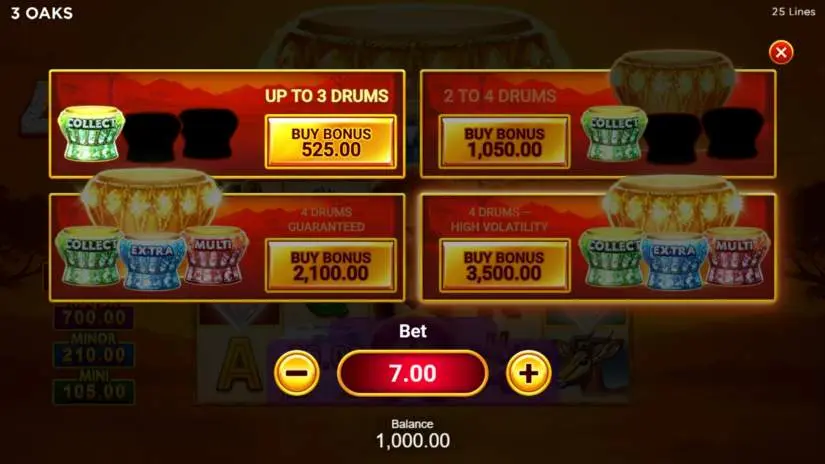Select the Up To 3 Drums title
The height and width of the screenshot is (464, 825).
tap(327, 96)
